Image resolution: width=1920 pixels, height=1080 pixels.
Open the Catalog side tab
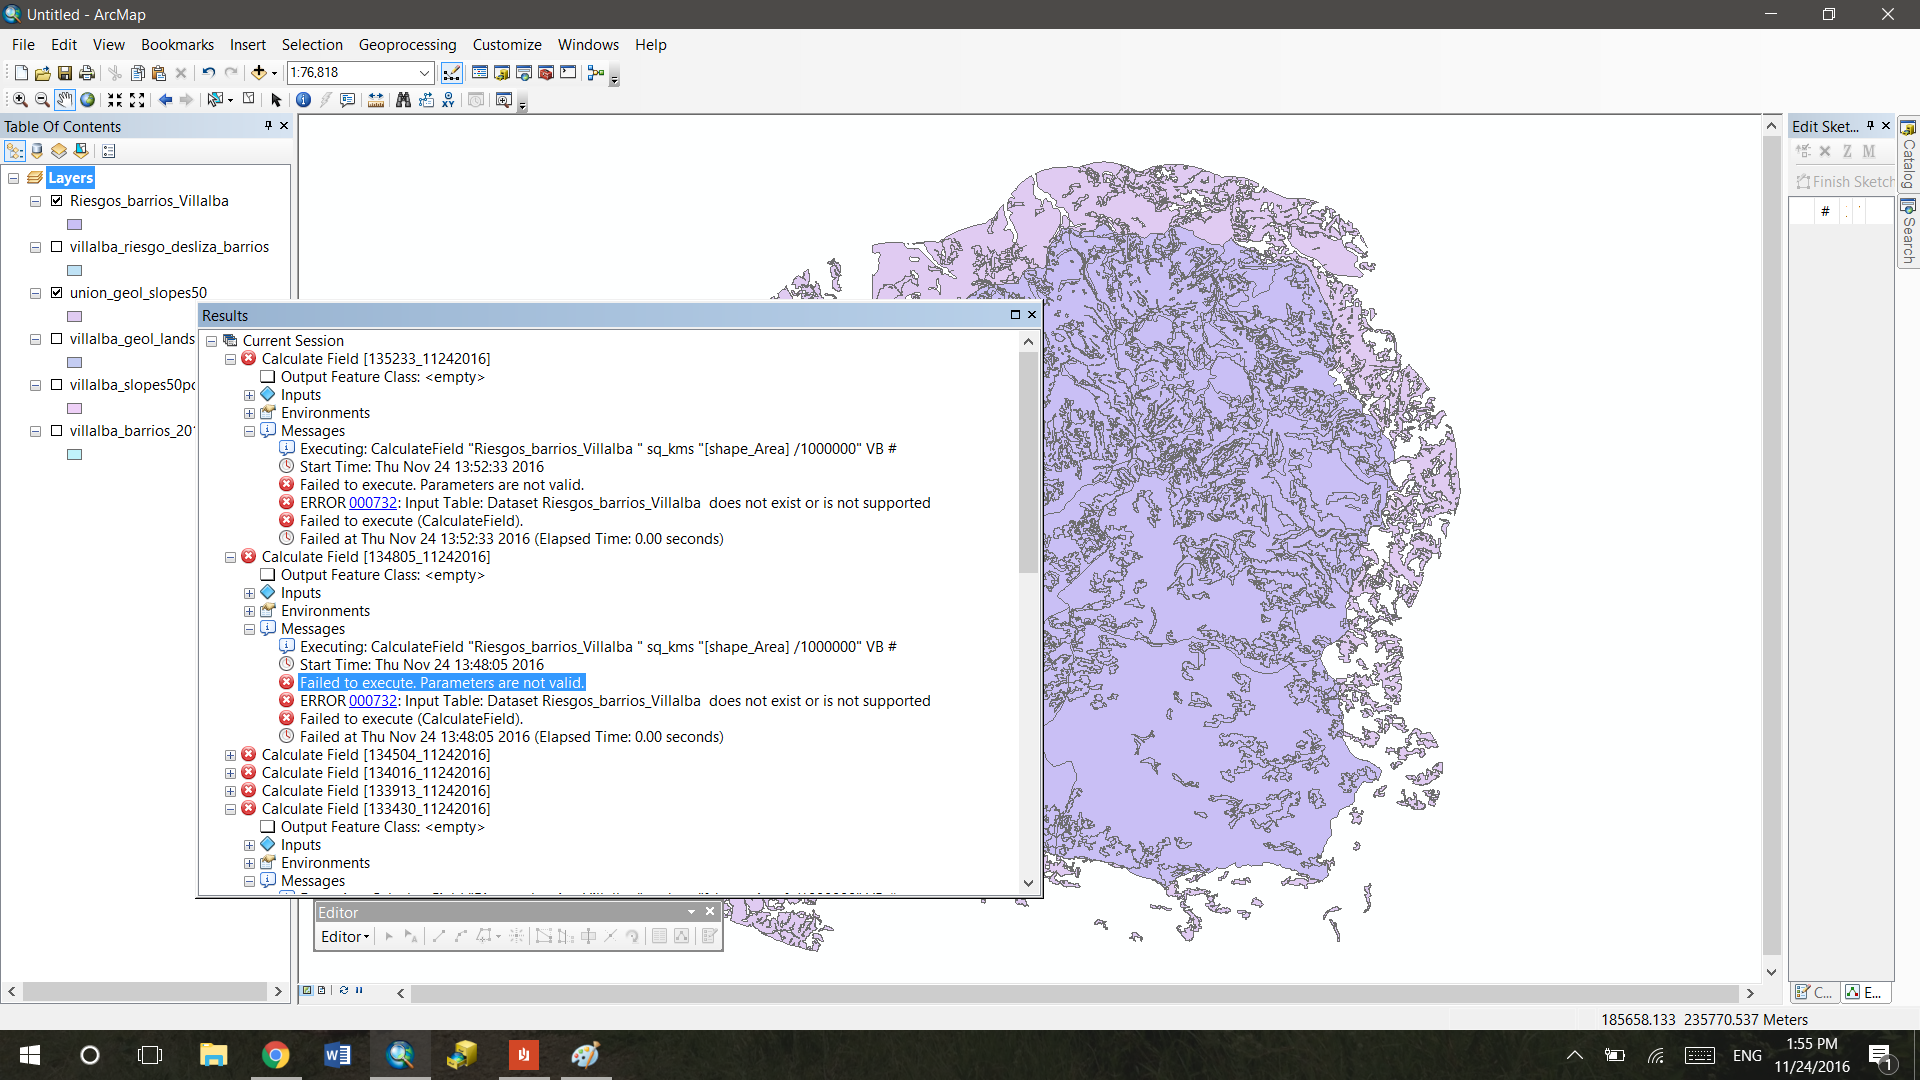click(1908, 155)
